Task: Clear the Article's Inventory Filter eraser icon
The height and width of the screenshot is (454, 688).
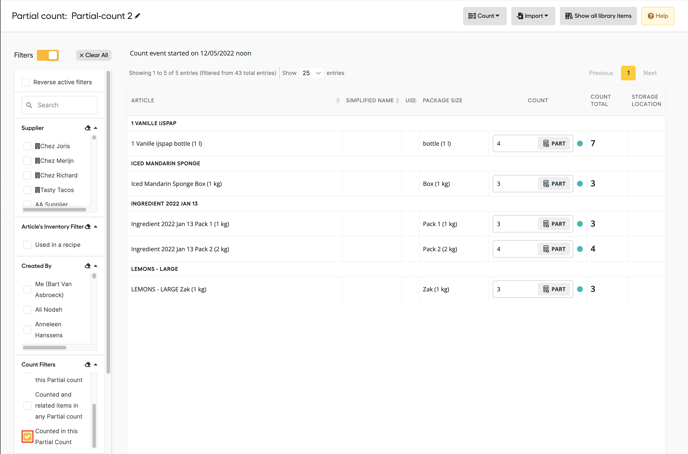Action: click(x=88, y=227)
